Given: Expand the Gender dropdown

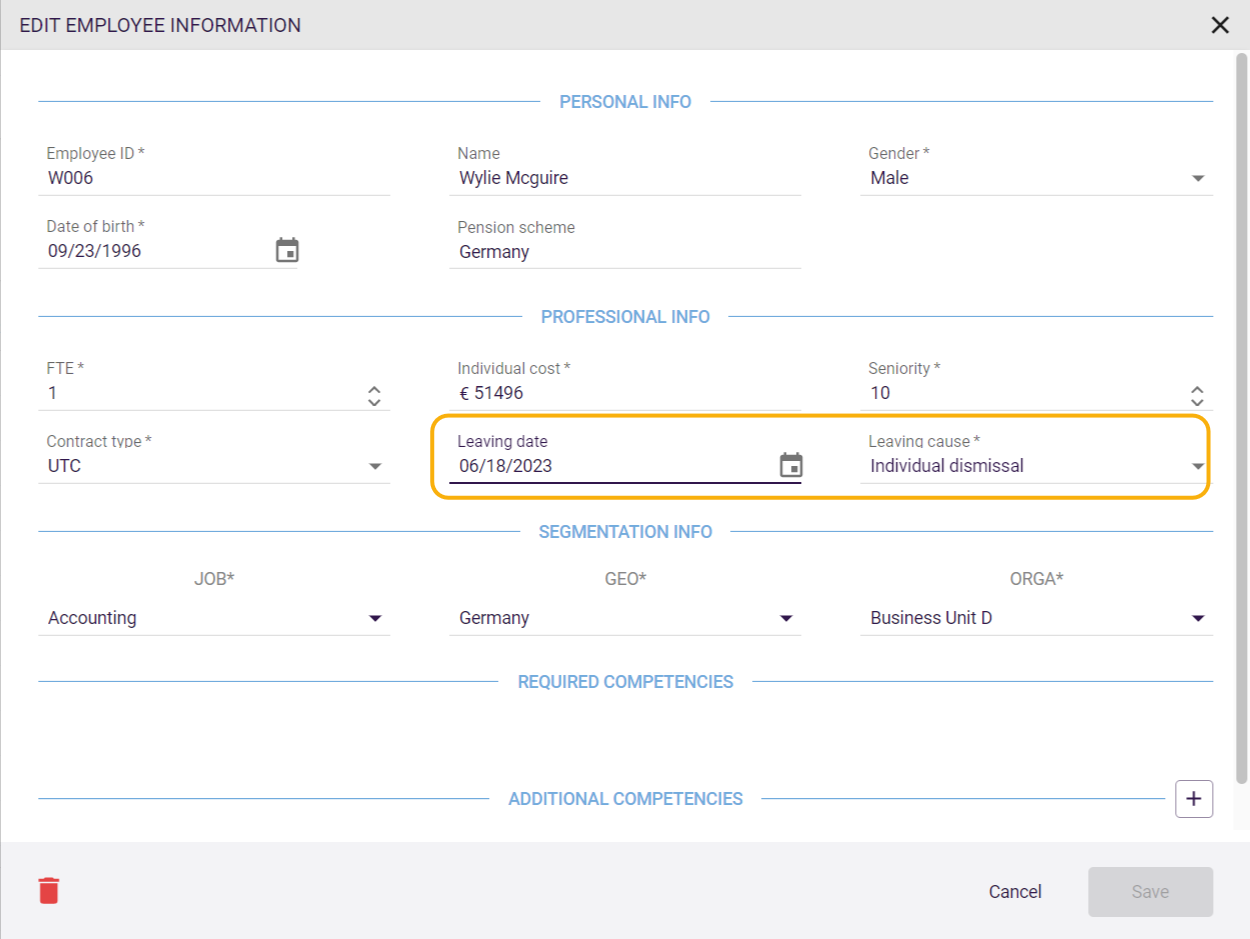Looking at the screenshot, I should [1198, 179].
